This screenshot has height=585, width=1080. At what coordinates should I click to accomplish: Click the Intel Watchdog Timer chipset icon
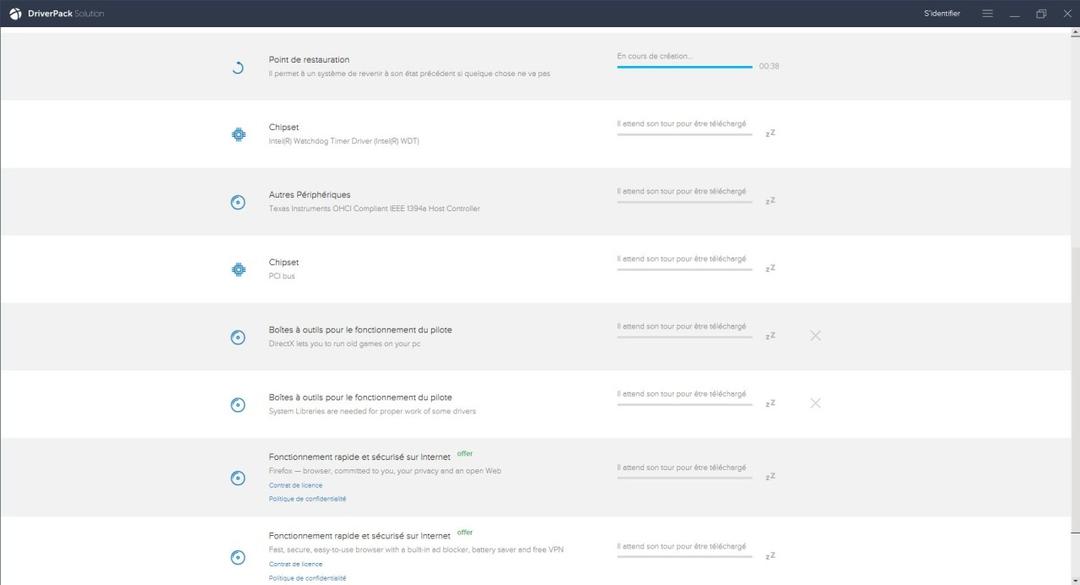(238, 134)
